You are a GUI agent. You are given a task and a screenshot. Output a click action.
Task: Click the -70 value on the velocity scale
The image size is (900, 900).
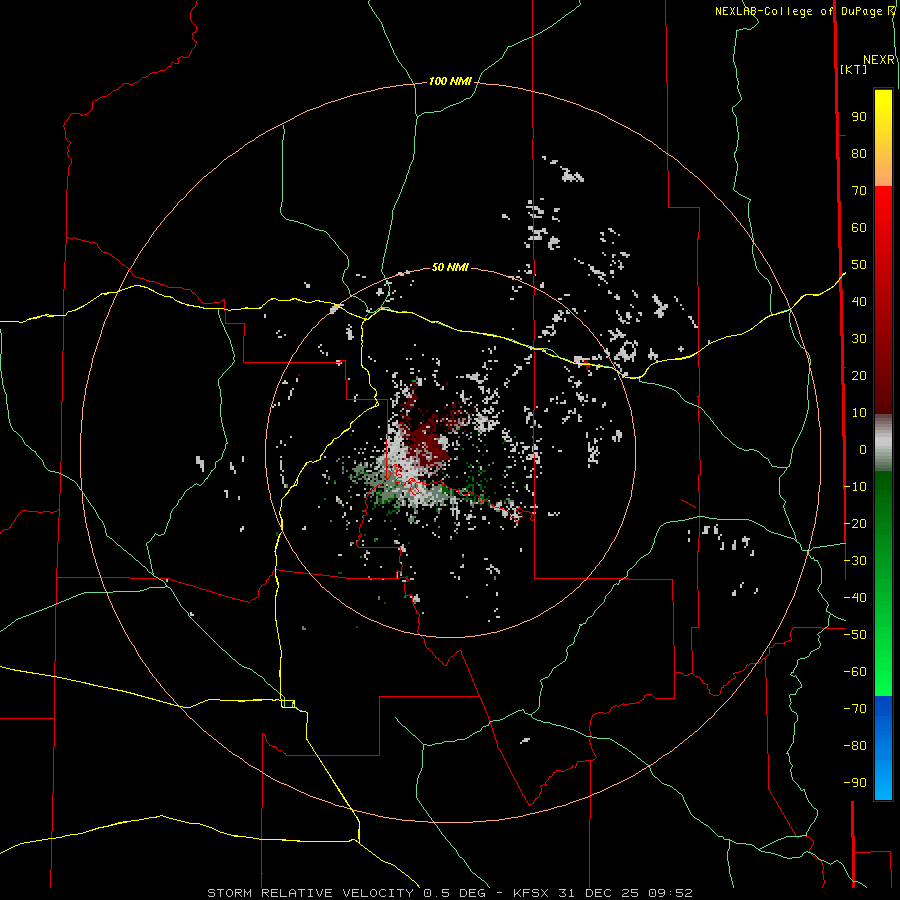click(855, 709)
